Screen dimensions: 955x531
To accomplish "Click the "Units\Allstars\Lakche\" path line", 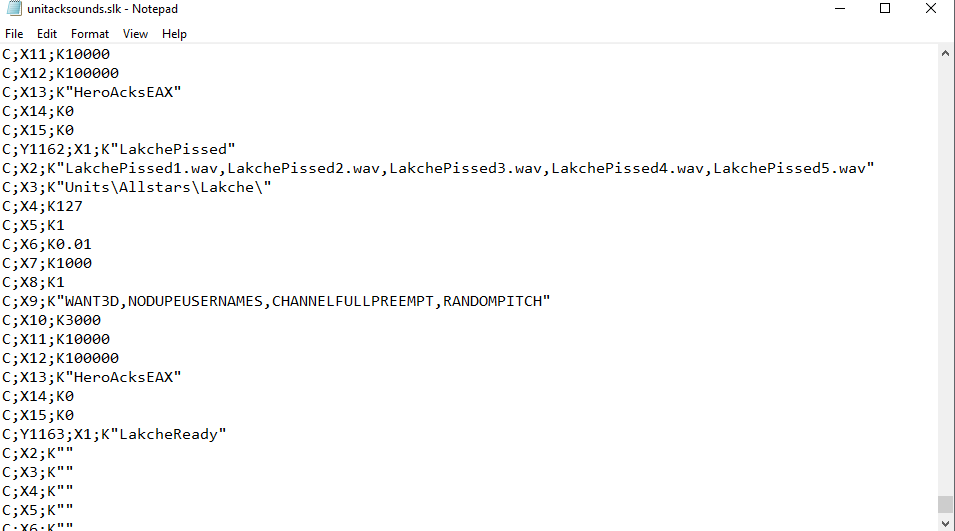I will [136, 187].
